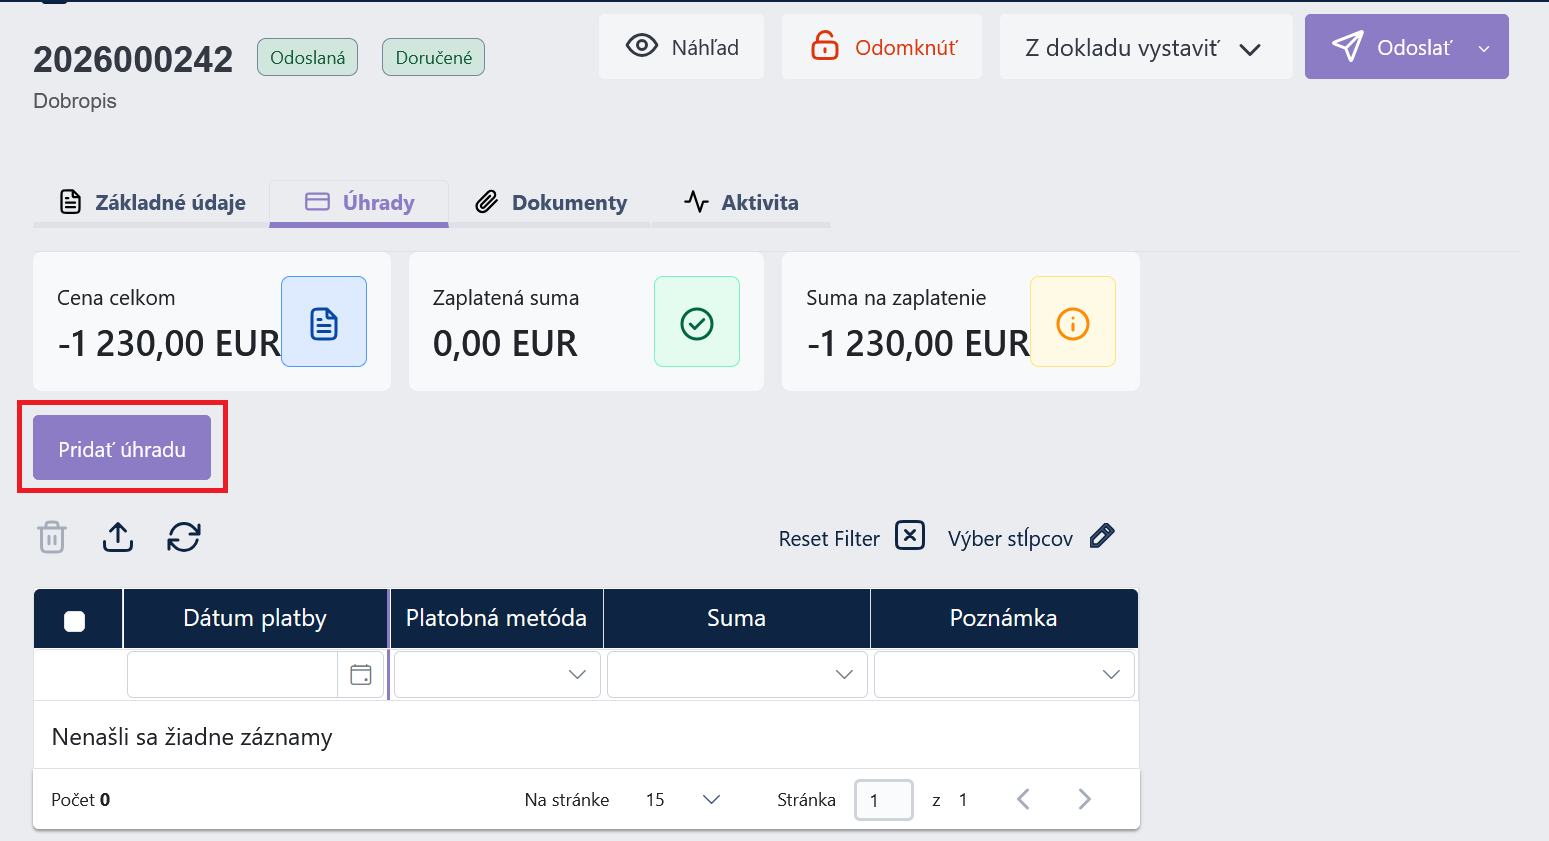Click the green checkmark icon in Zaplatená suma
Screen dimensions: 1549x841
[697, 322]
